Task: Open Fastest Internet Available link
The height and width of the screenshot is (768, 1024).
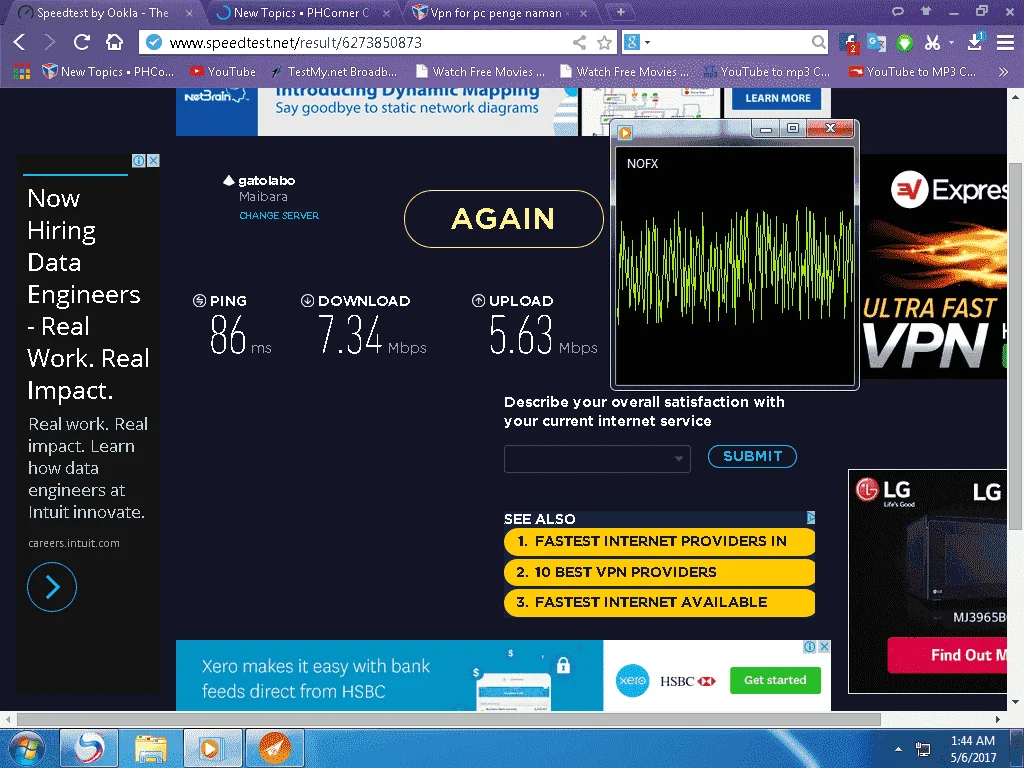Action: click(659, 602)
